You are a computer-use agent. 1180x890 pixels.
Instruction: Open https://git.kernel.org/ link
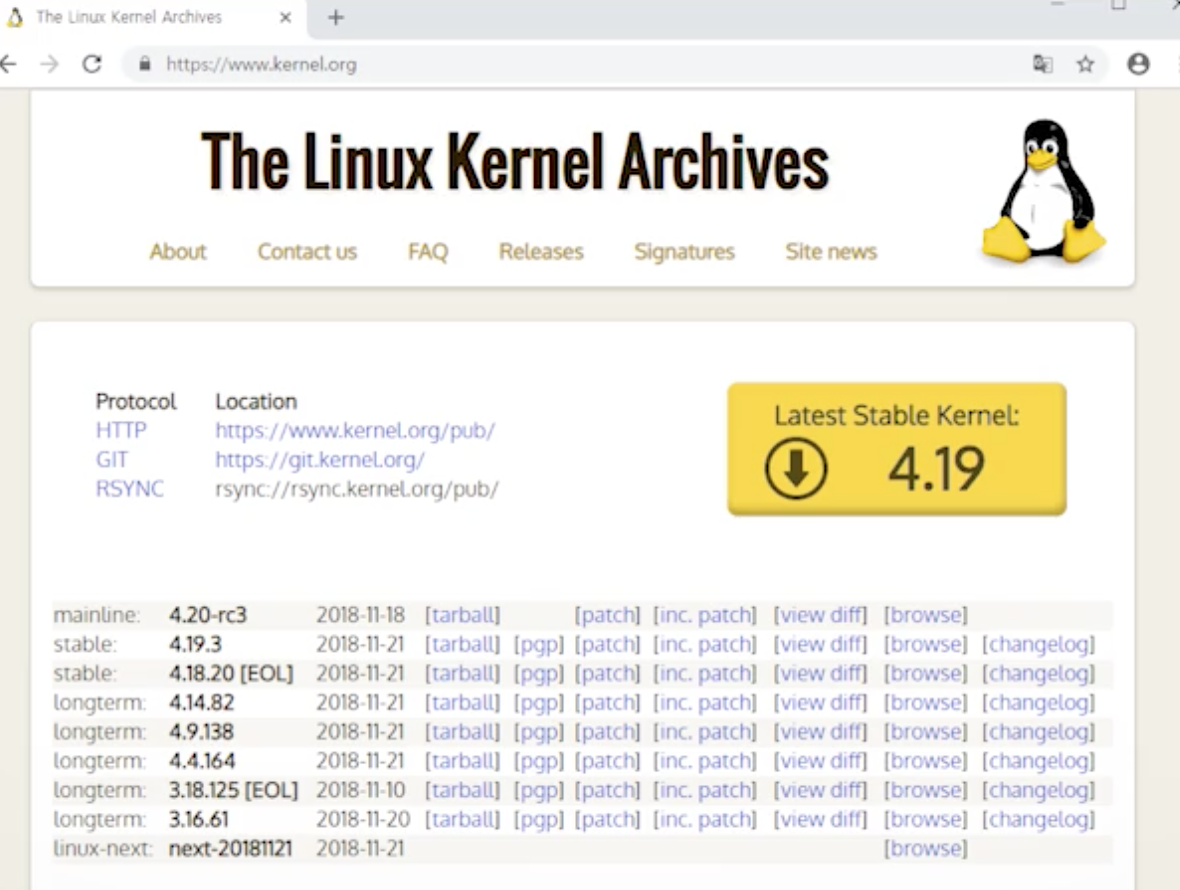(x=320, y=460)
